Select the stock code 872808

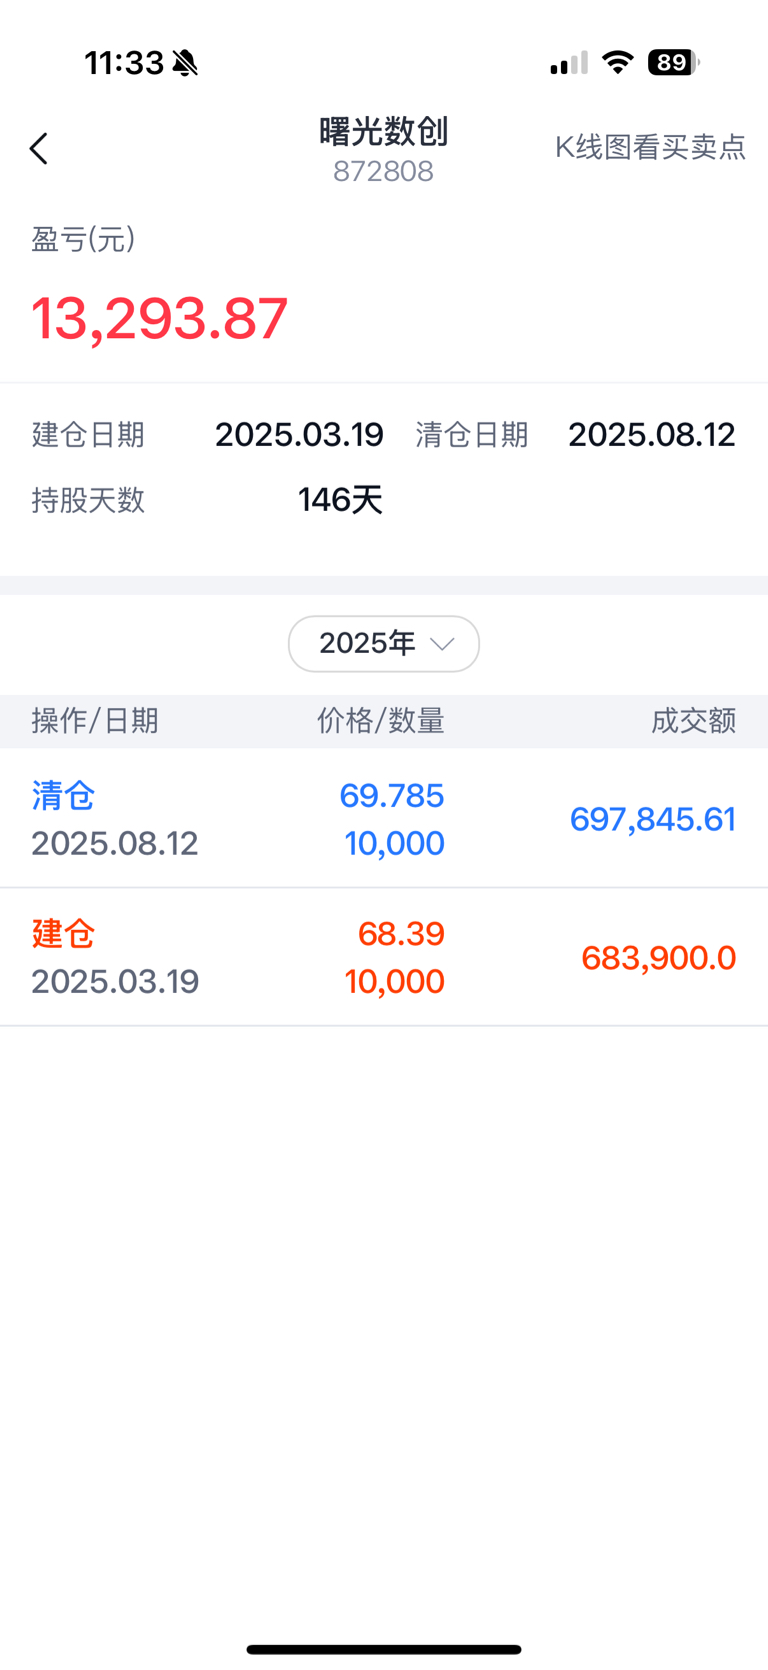click(x=384, y=171)
